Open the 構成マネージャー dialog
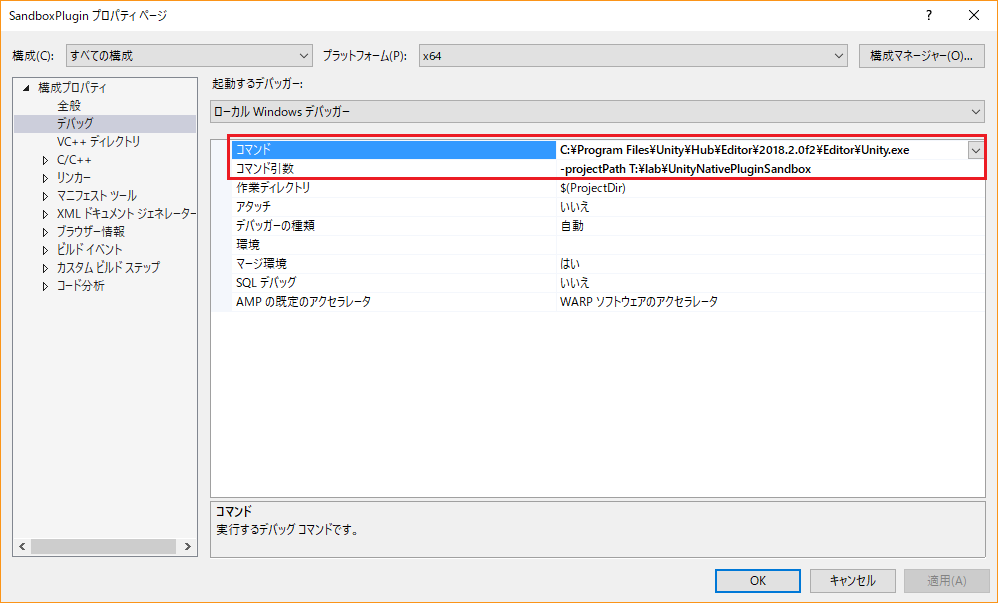 pyautogui.click(x=921, y=55)
